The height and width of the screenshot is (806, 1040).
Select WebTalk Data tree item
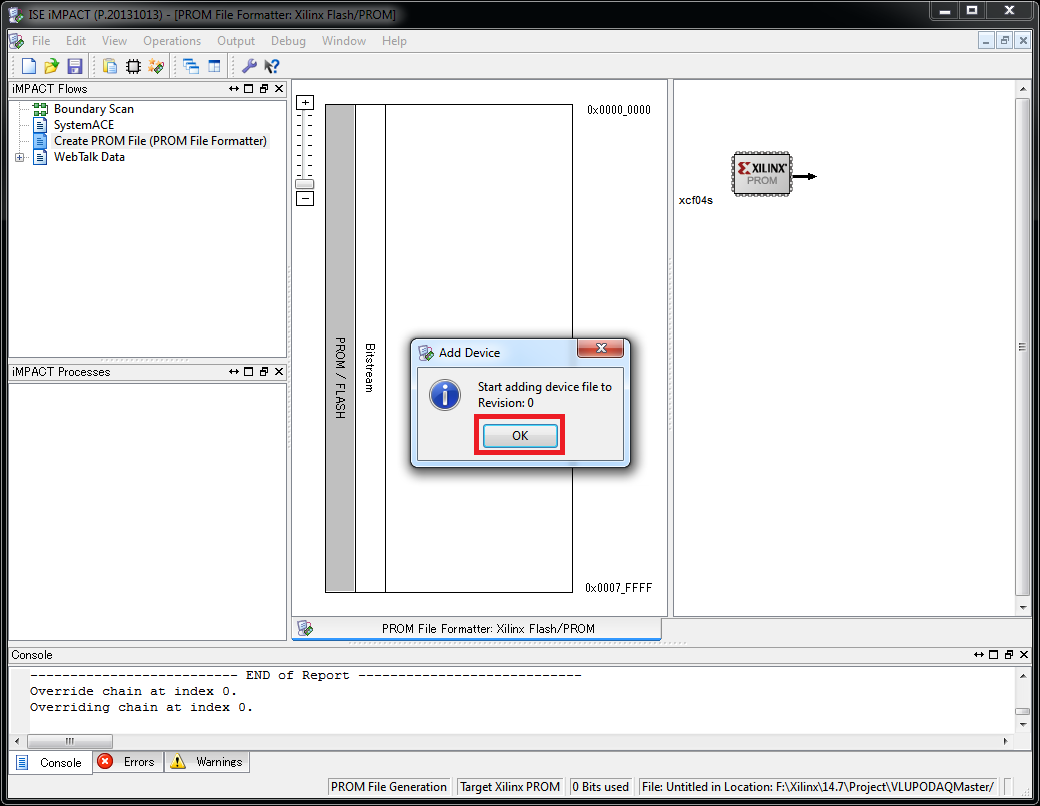89,157
